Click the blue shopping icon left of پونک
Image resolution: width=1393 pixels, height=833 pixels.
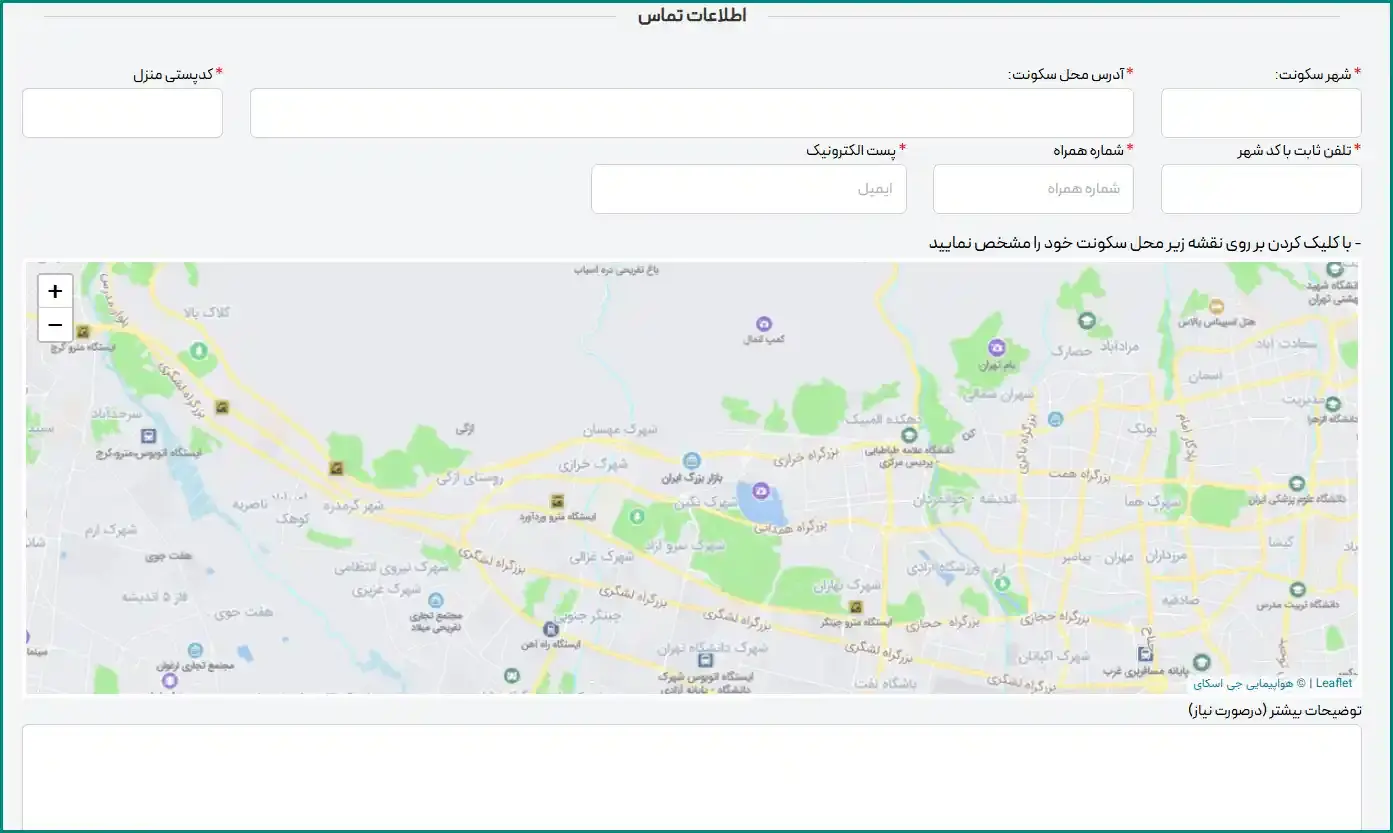[1055, 419]
